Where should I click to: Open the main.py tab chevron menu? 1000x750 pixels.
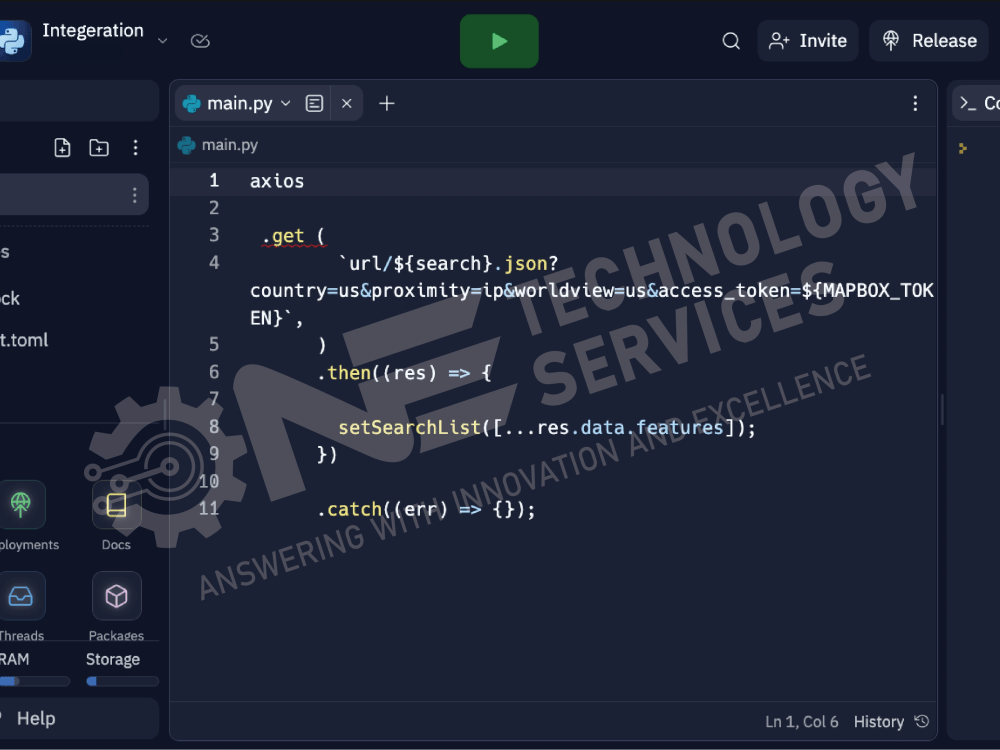pos(286,103)
